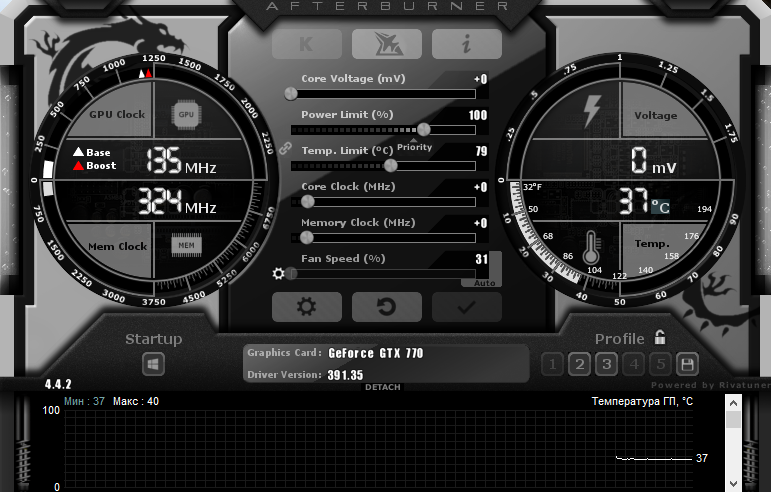The image size is (771, 492).
Task: Click the Profile label
Action: coord(620,339)
